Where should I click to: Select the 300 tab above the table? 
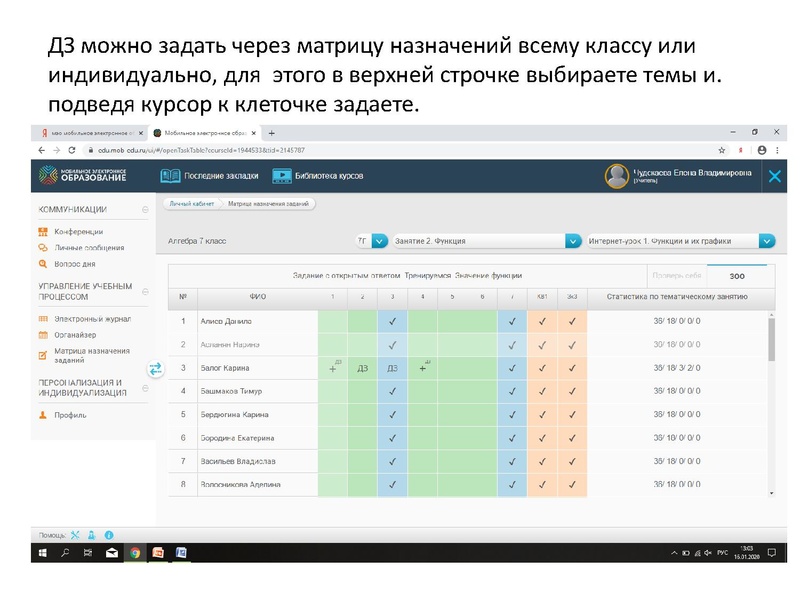[740, 274]
